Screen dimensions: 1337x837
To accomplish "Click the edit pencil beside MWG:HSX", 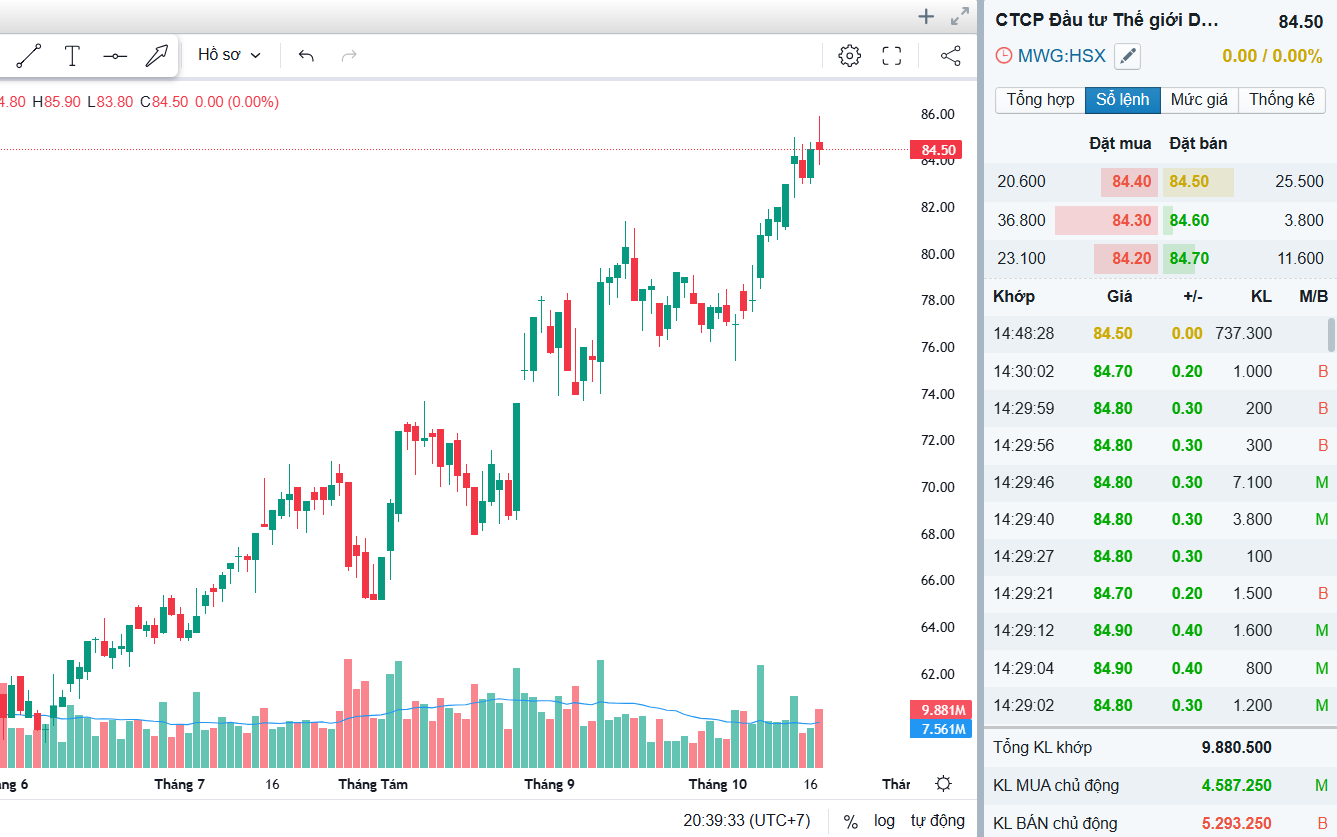I will coord(1127,56).
